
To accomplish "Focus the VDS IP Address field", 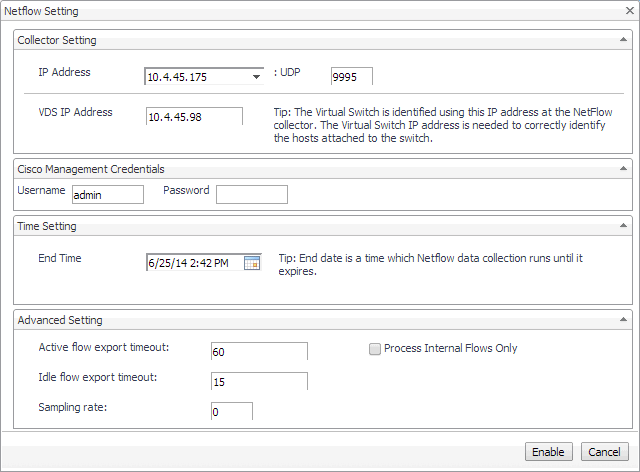I will click(x=194, y=117).
